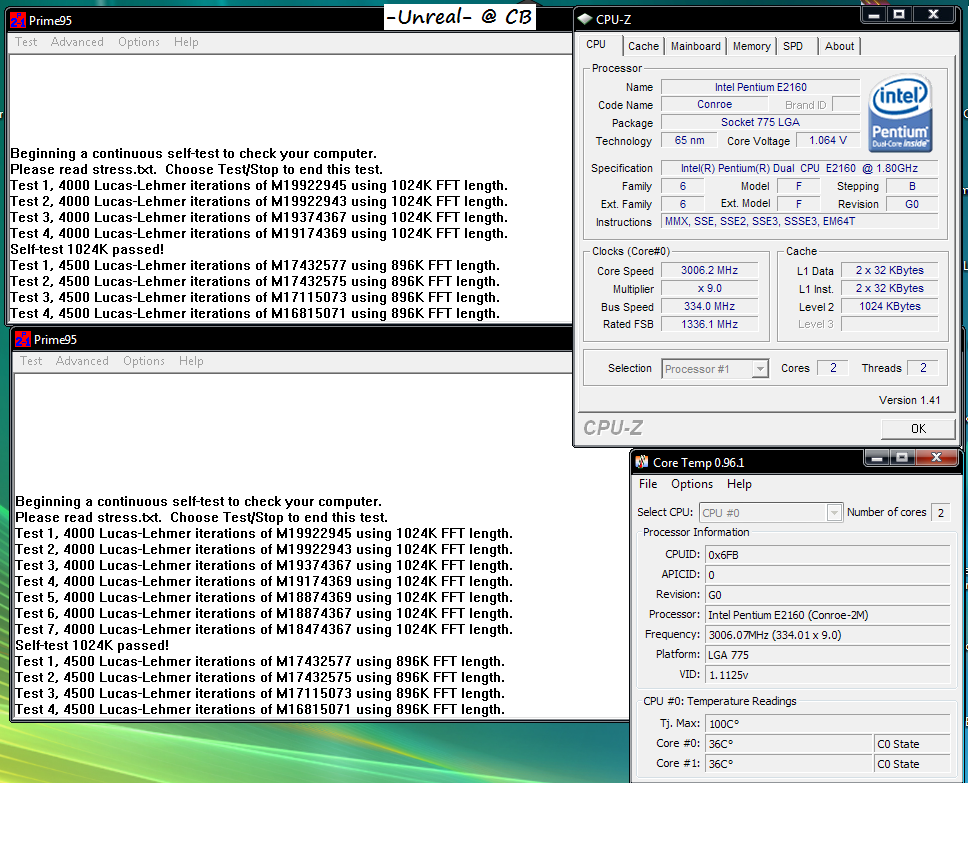Image resolution: width=969 pixels, height=842 pixels.
Task: Open the Help menu in lower Prime95 window
Action: tap(191, 361)
